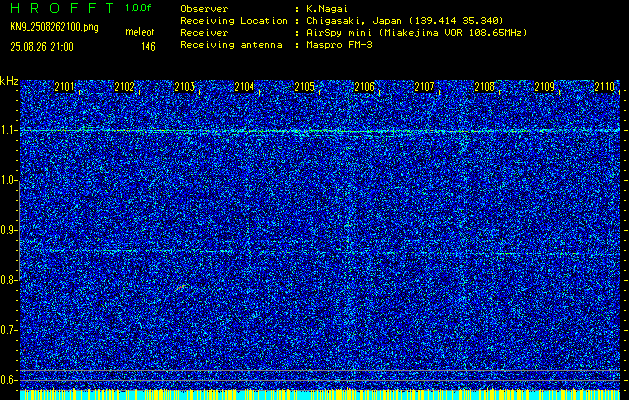Image resolution: width=629 pixels, height=400 pixels.
Task: Select the filename KN9_2508262100.png
Action: tap(54, 27)
